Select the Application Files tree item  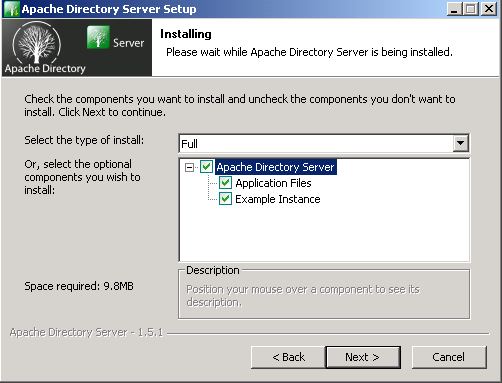tap(273, 183)
